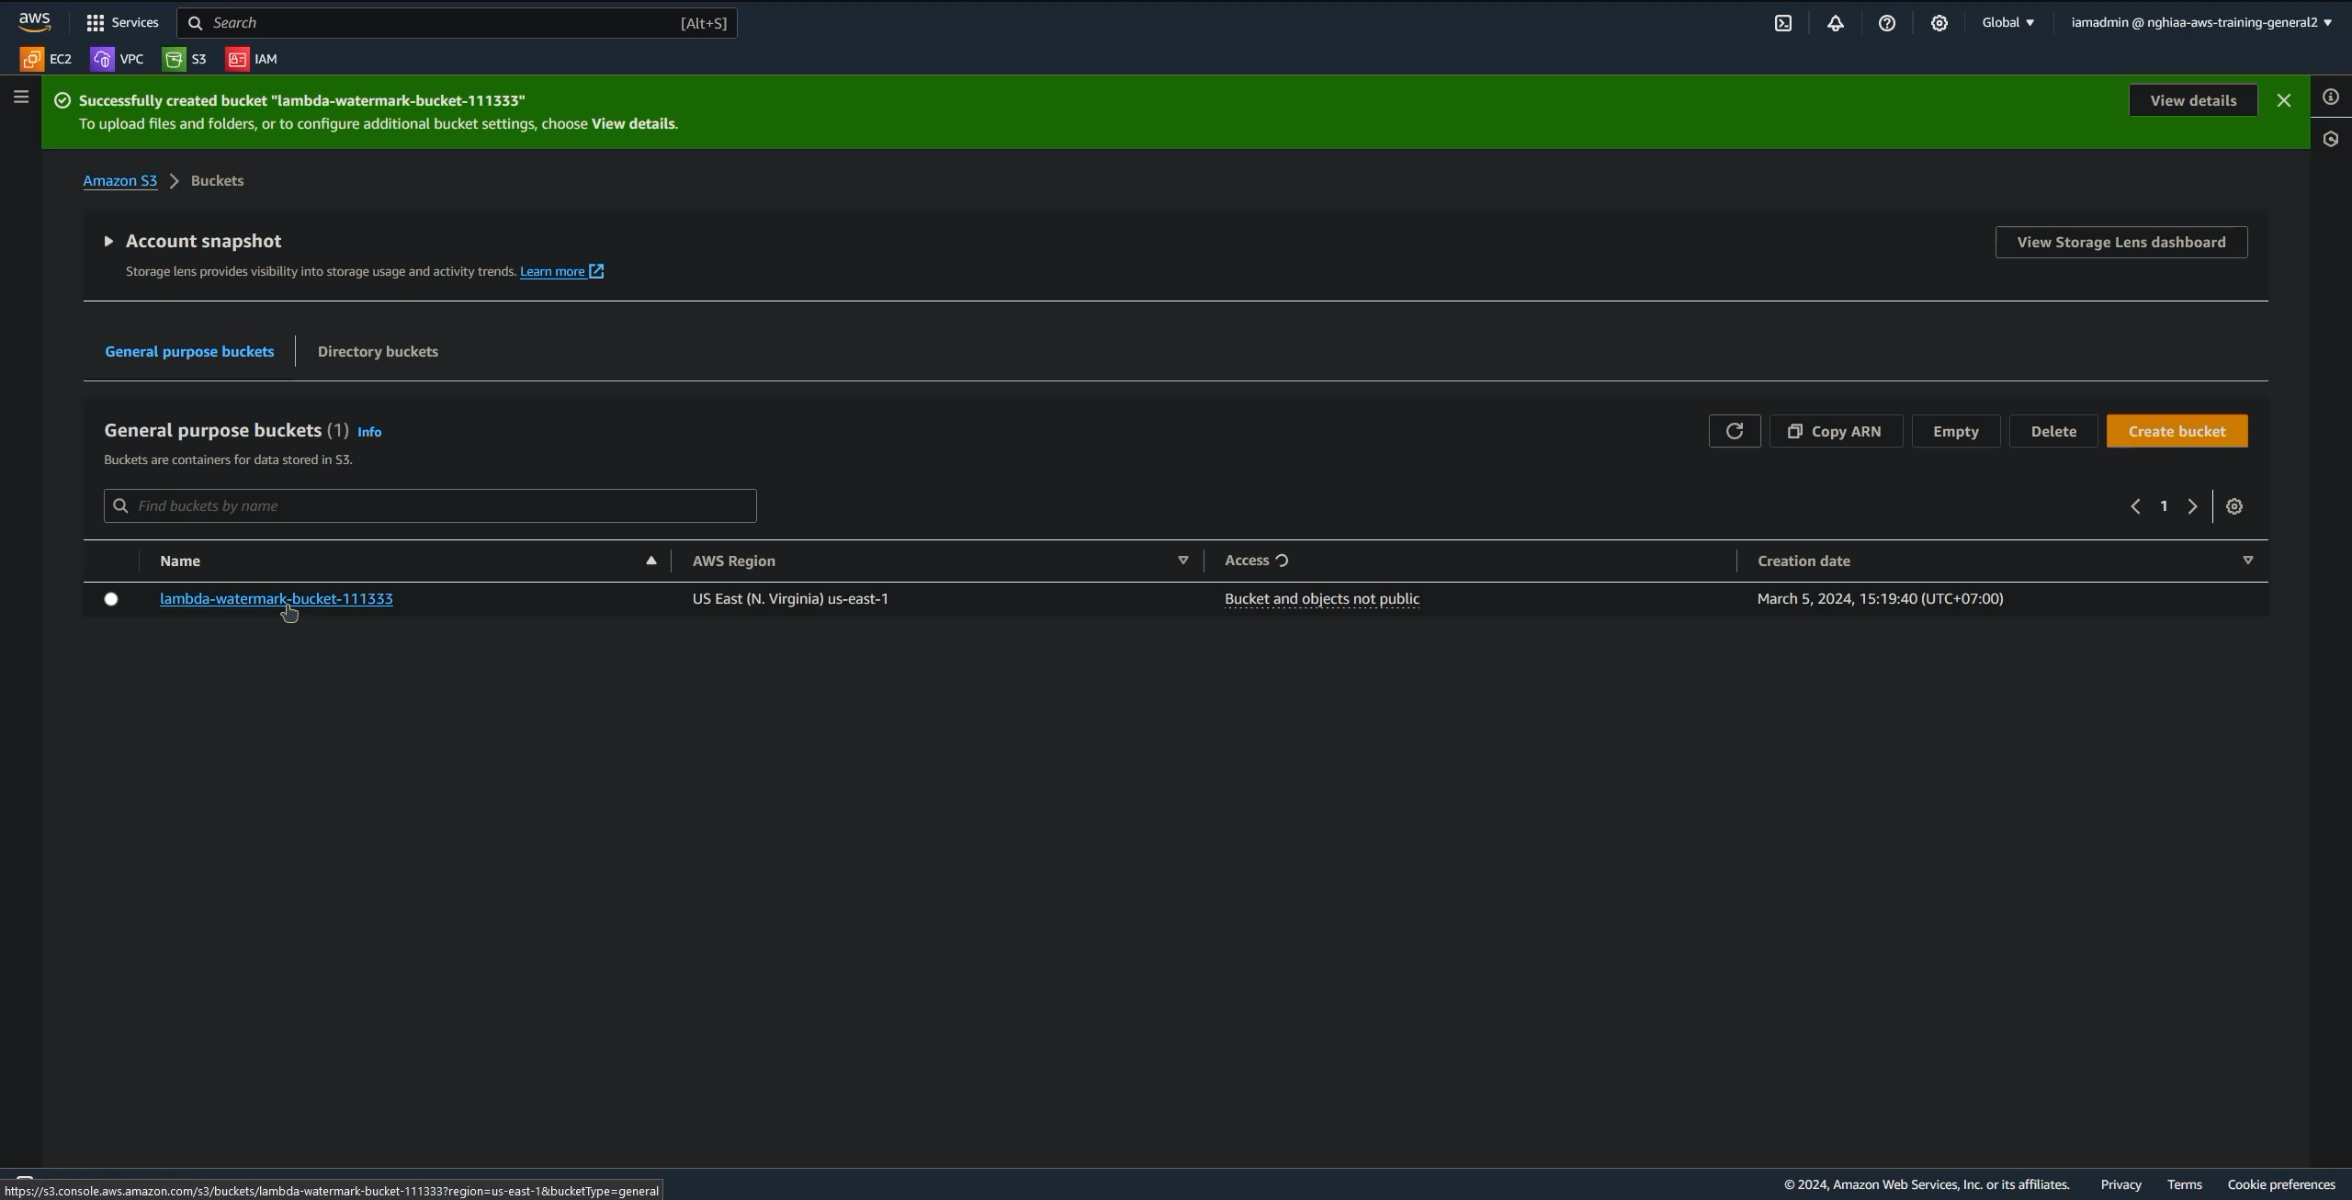
Task: Refresh the buckets list
Action: coord(1734,431)
